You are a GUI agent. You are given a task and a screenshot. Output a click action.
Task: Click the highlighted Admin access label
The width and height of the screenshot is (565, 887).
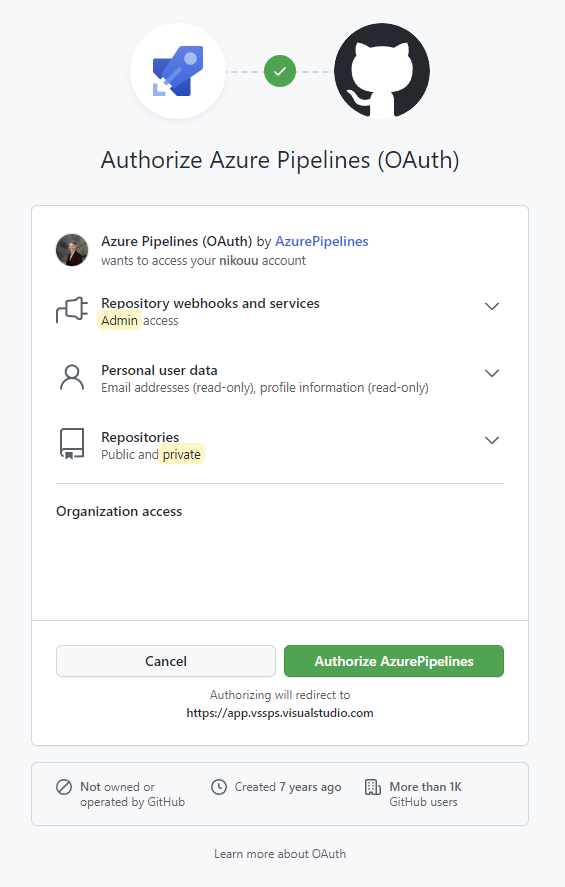coord(119,320)
